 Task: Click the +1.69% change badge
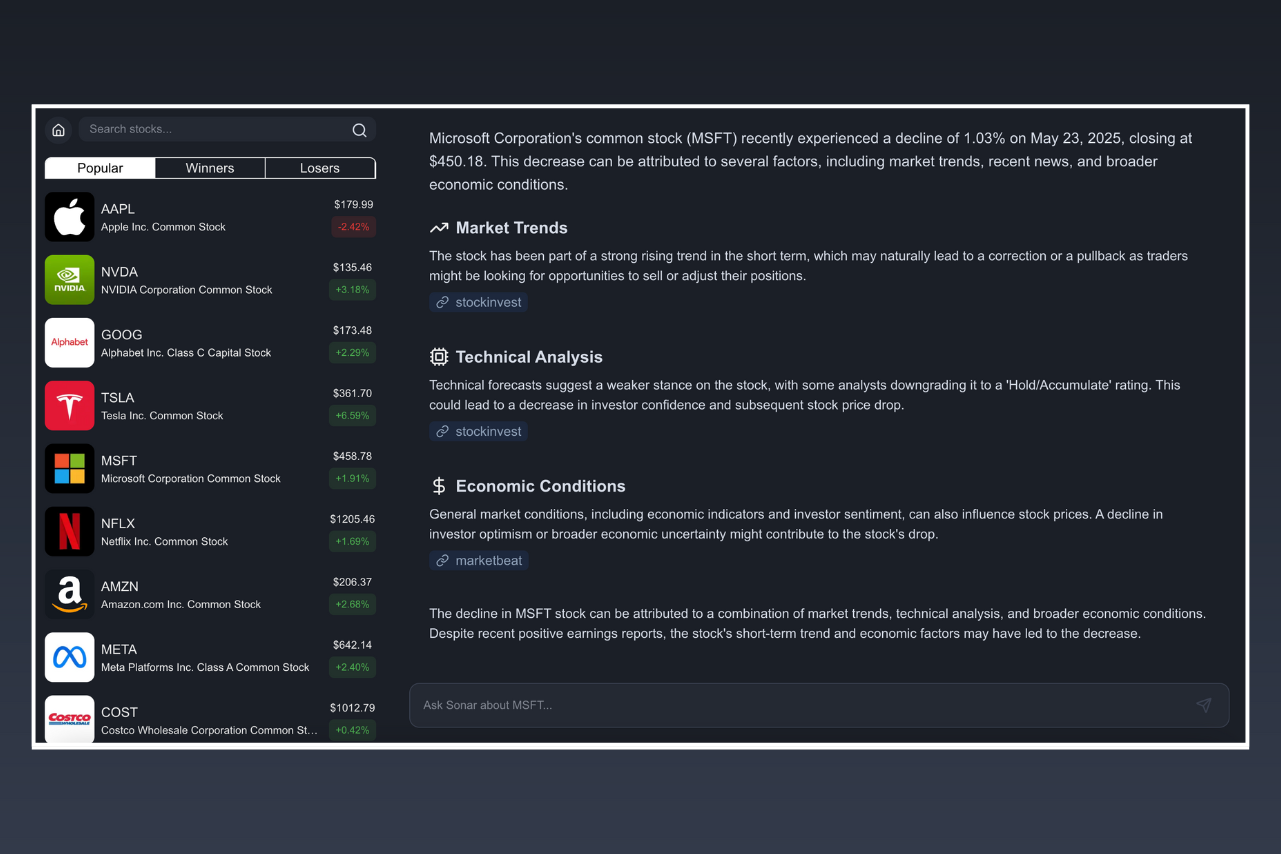tap(353, 542)
